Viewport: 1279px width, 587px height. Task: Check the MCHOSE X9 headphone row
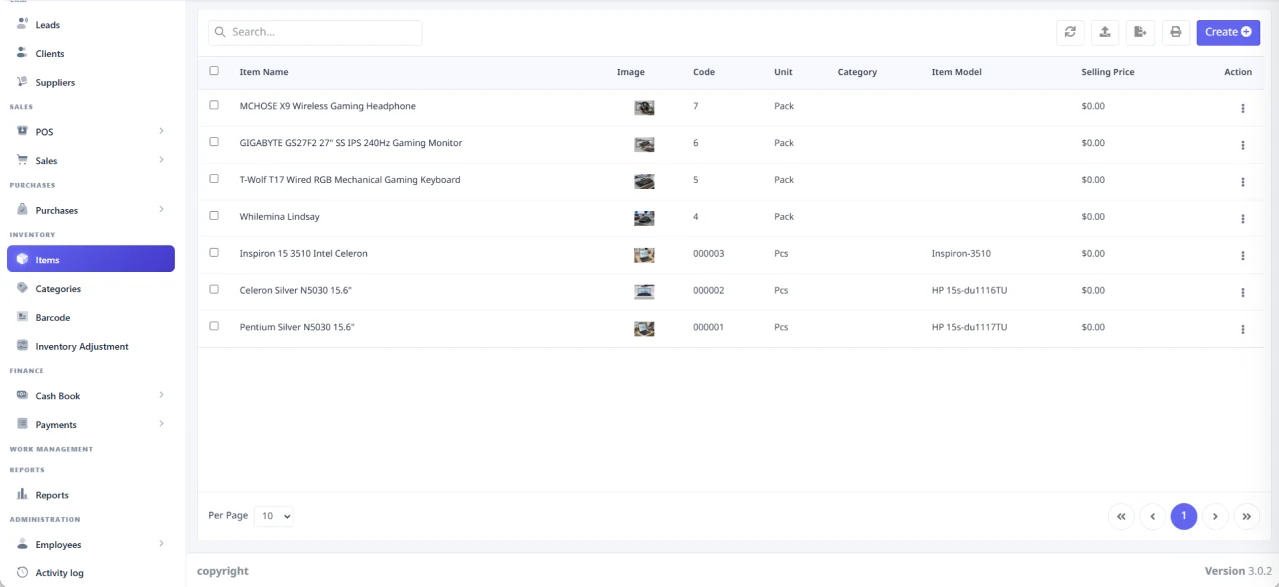point(214,105)
